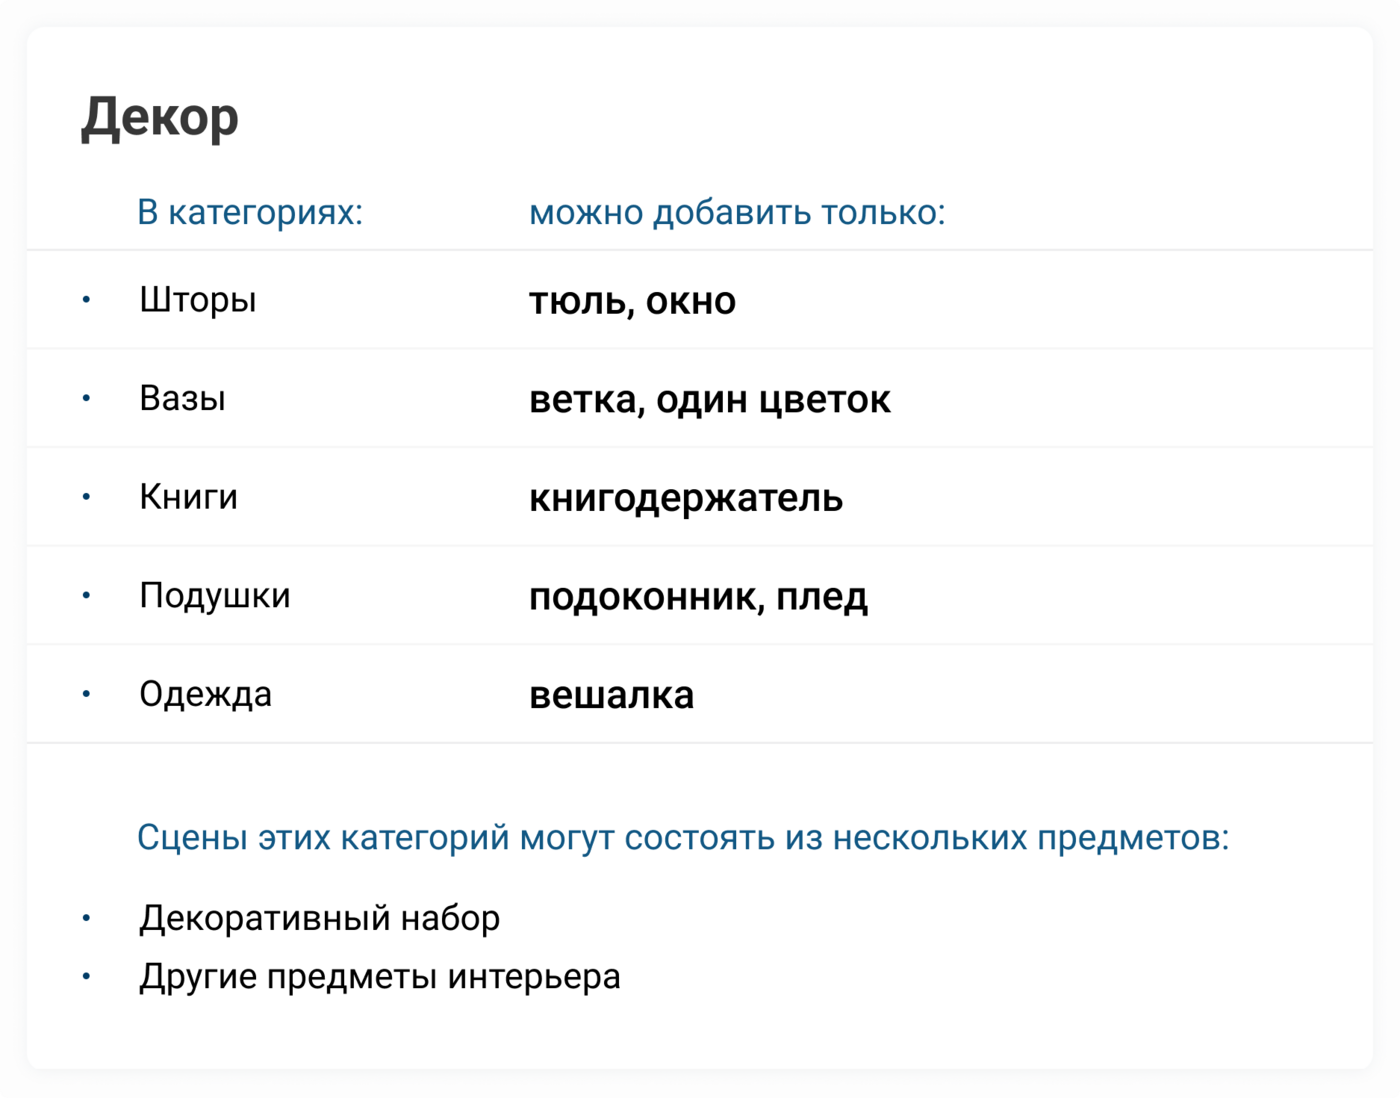This screenshot has width=1400, height=1098.
Task: Select "Другие предметы интерьера" list item
Action: [x=379, y=976]
